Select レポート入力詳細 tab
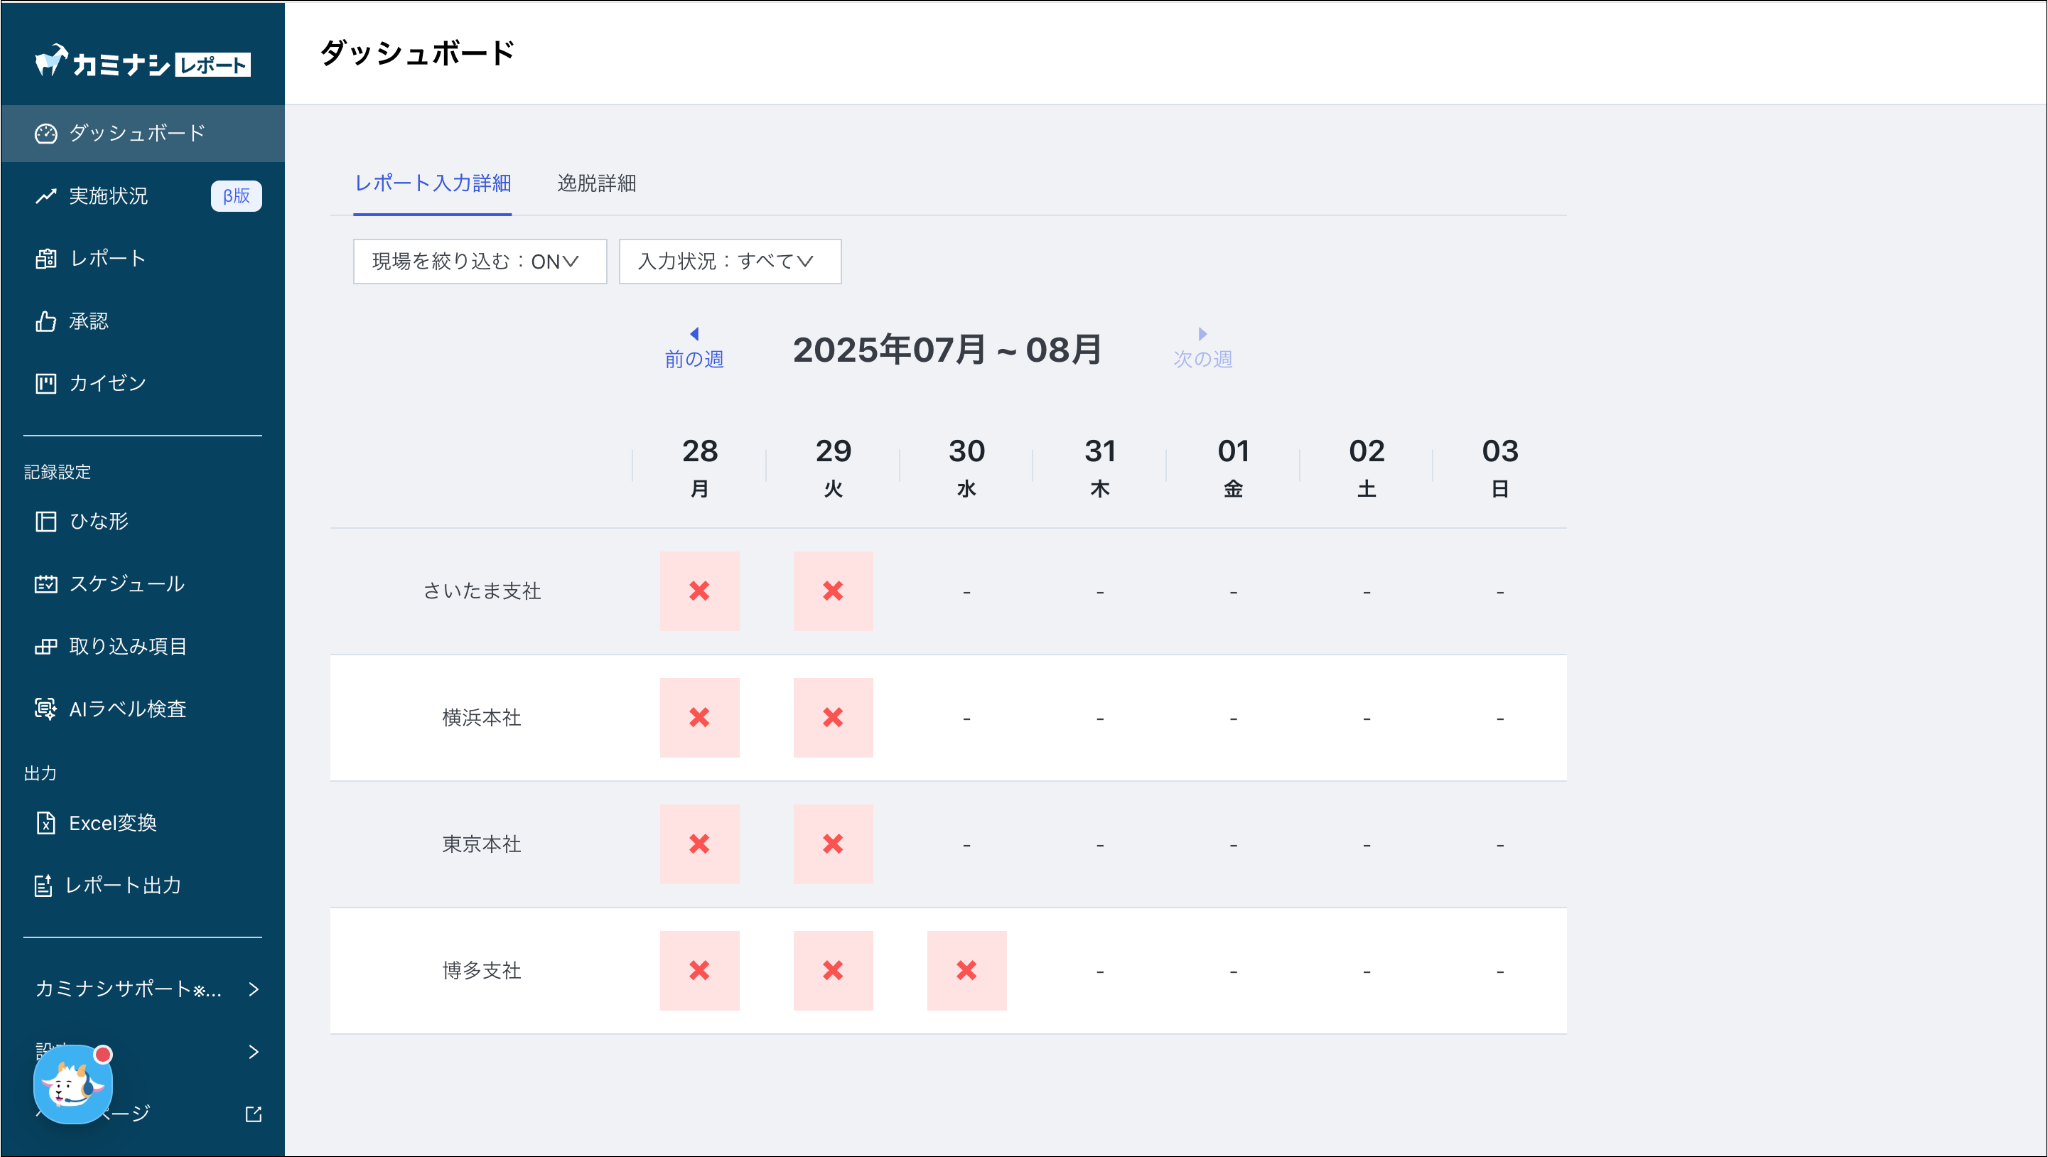 click(x=432, y=183)
